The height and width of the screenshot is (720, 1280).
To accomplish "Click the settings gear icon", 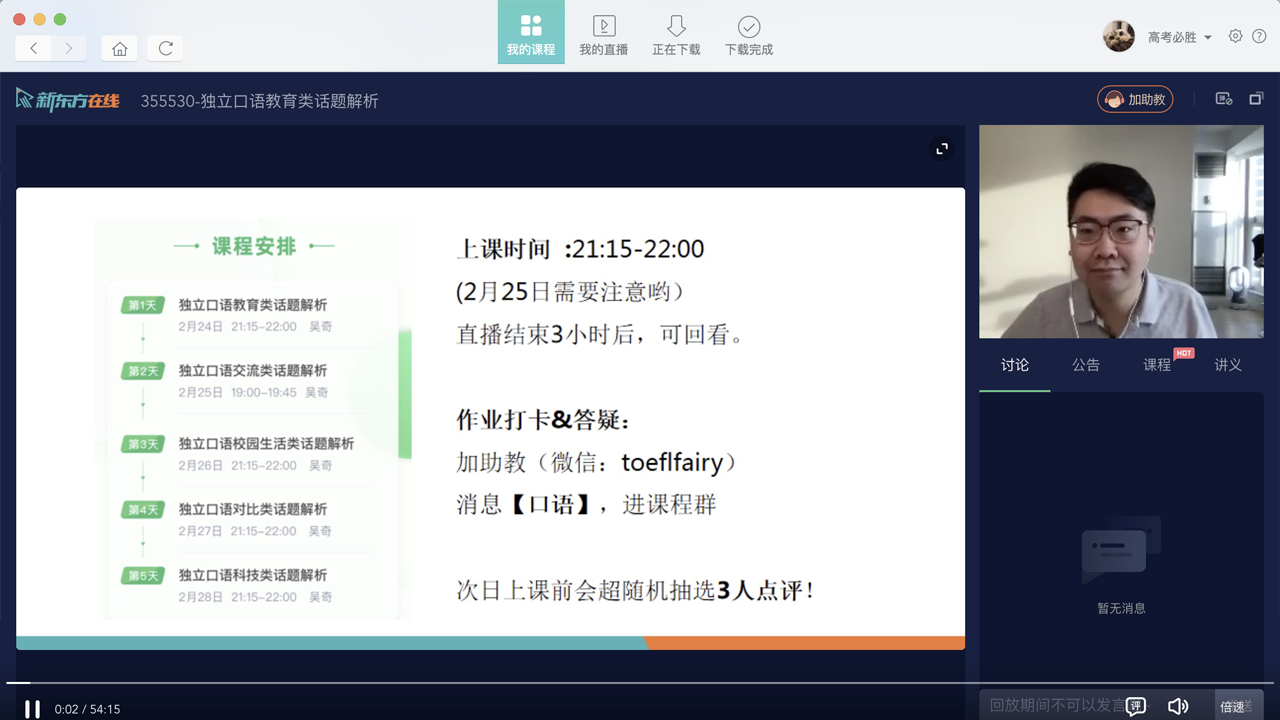I will pos(1235,36).
